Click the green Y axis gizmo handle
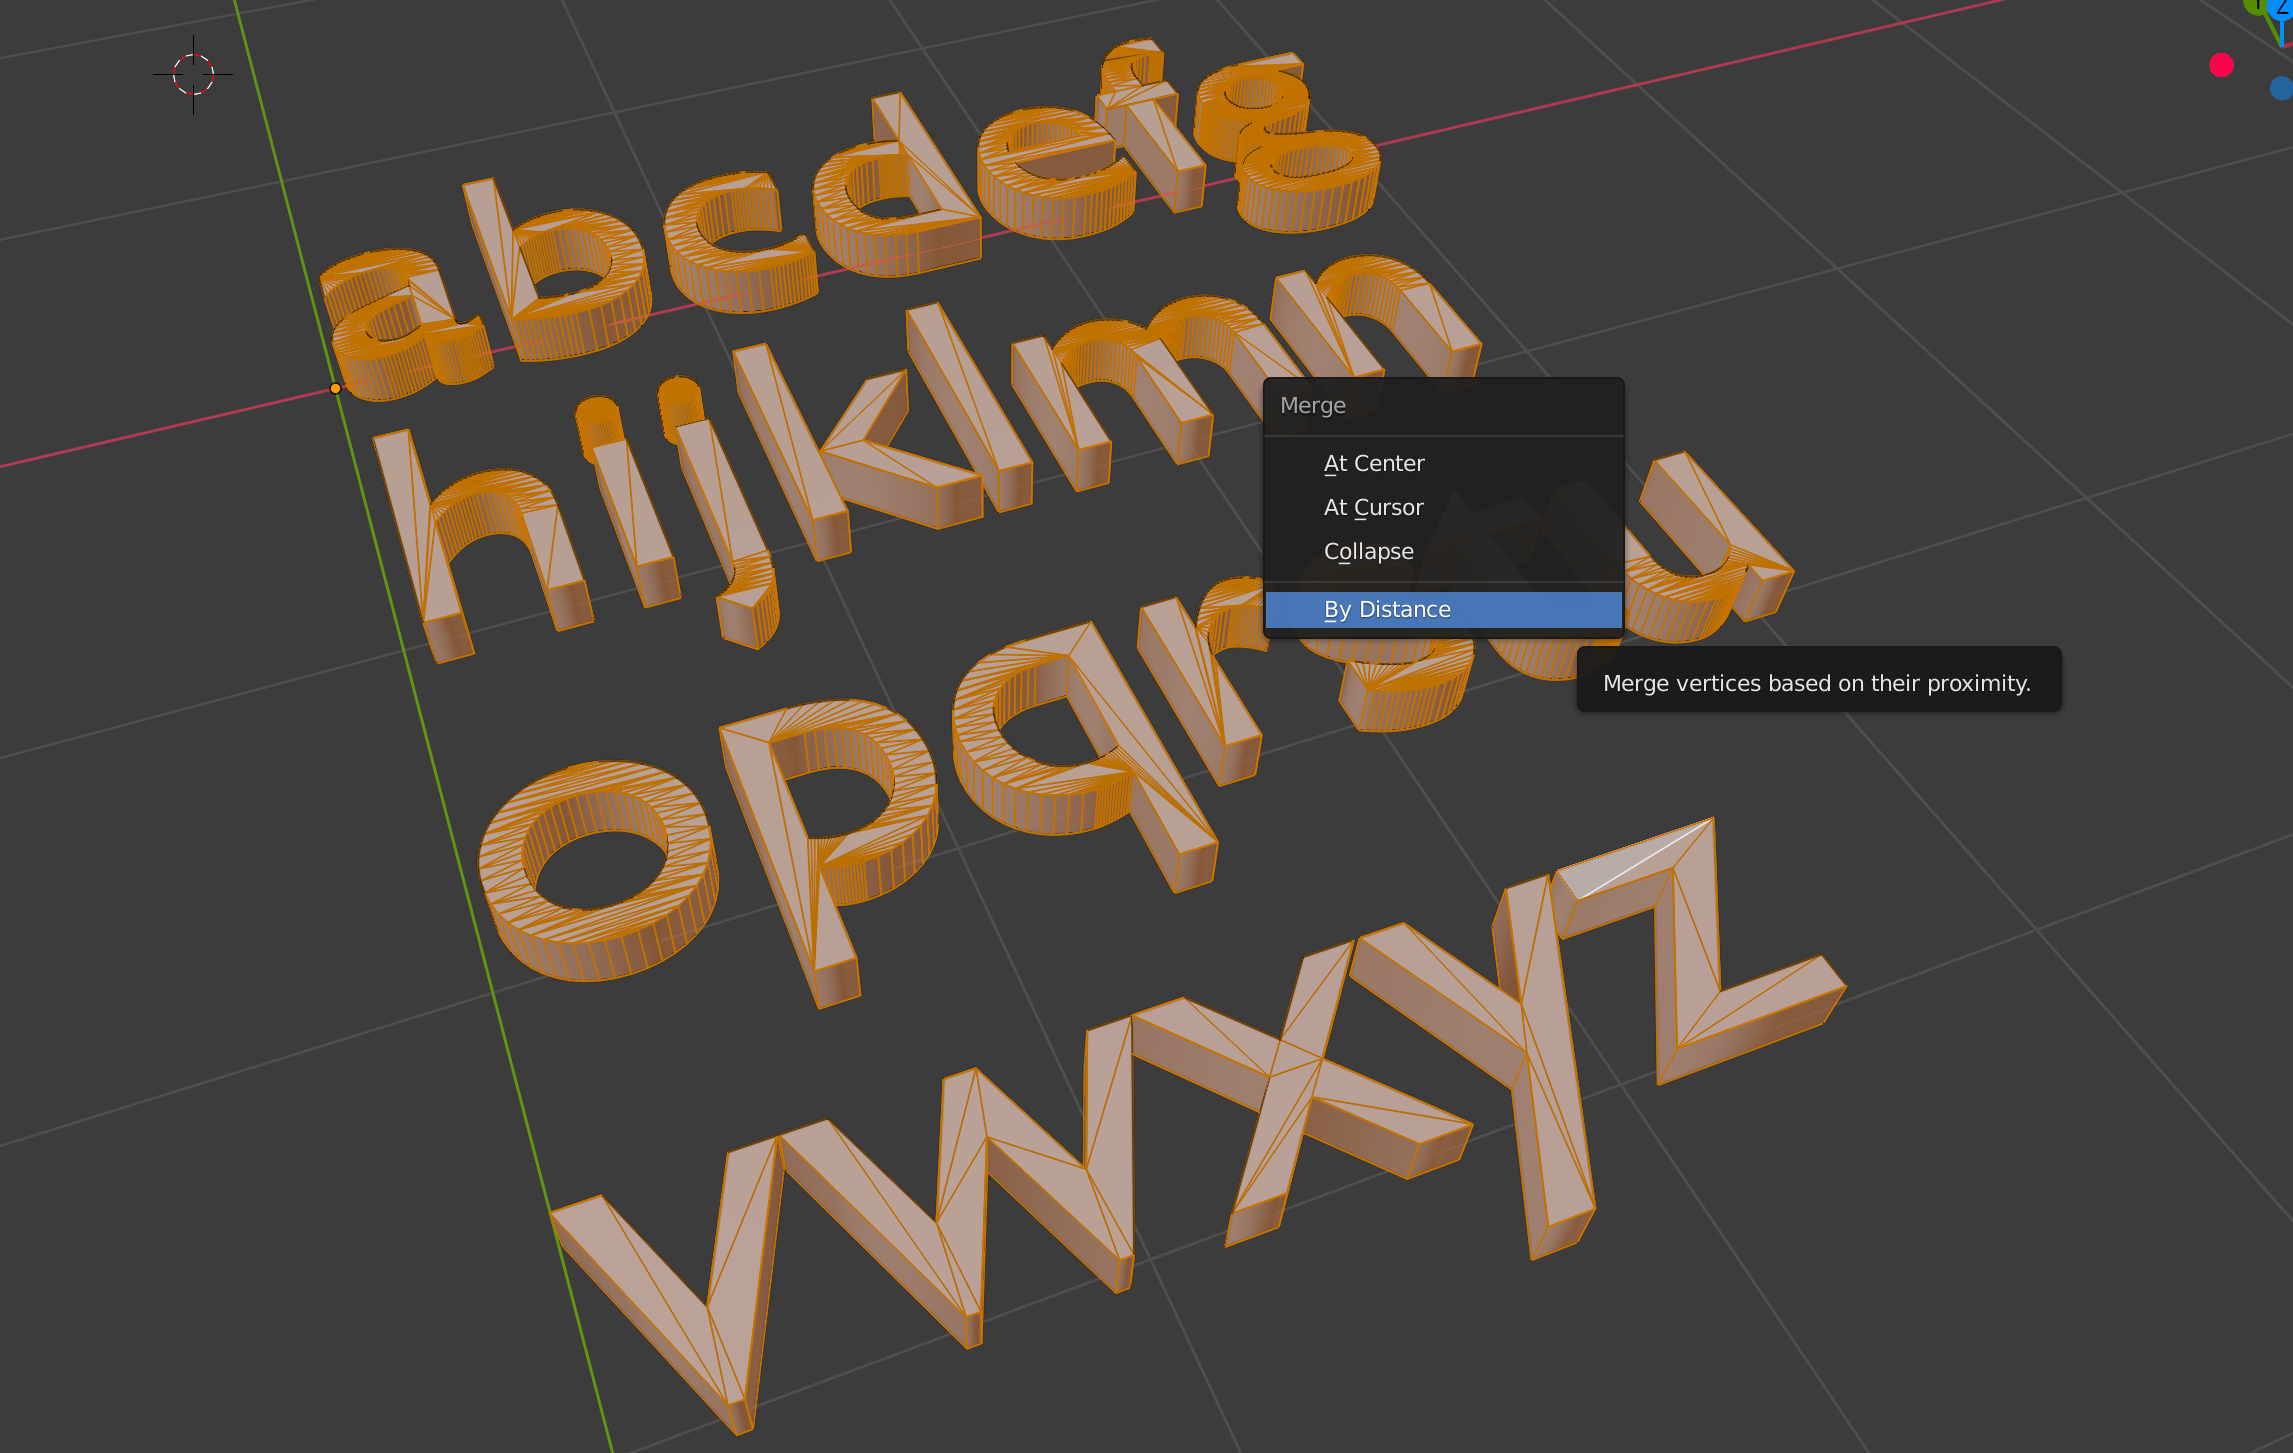This screenshot has height=1453, width=2293. point(2256,5)
